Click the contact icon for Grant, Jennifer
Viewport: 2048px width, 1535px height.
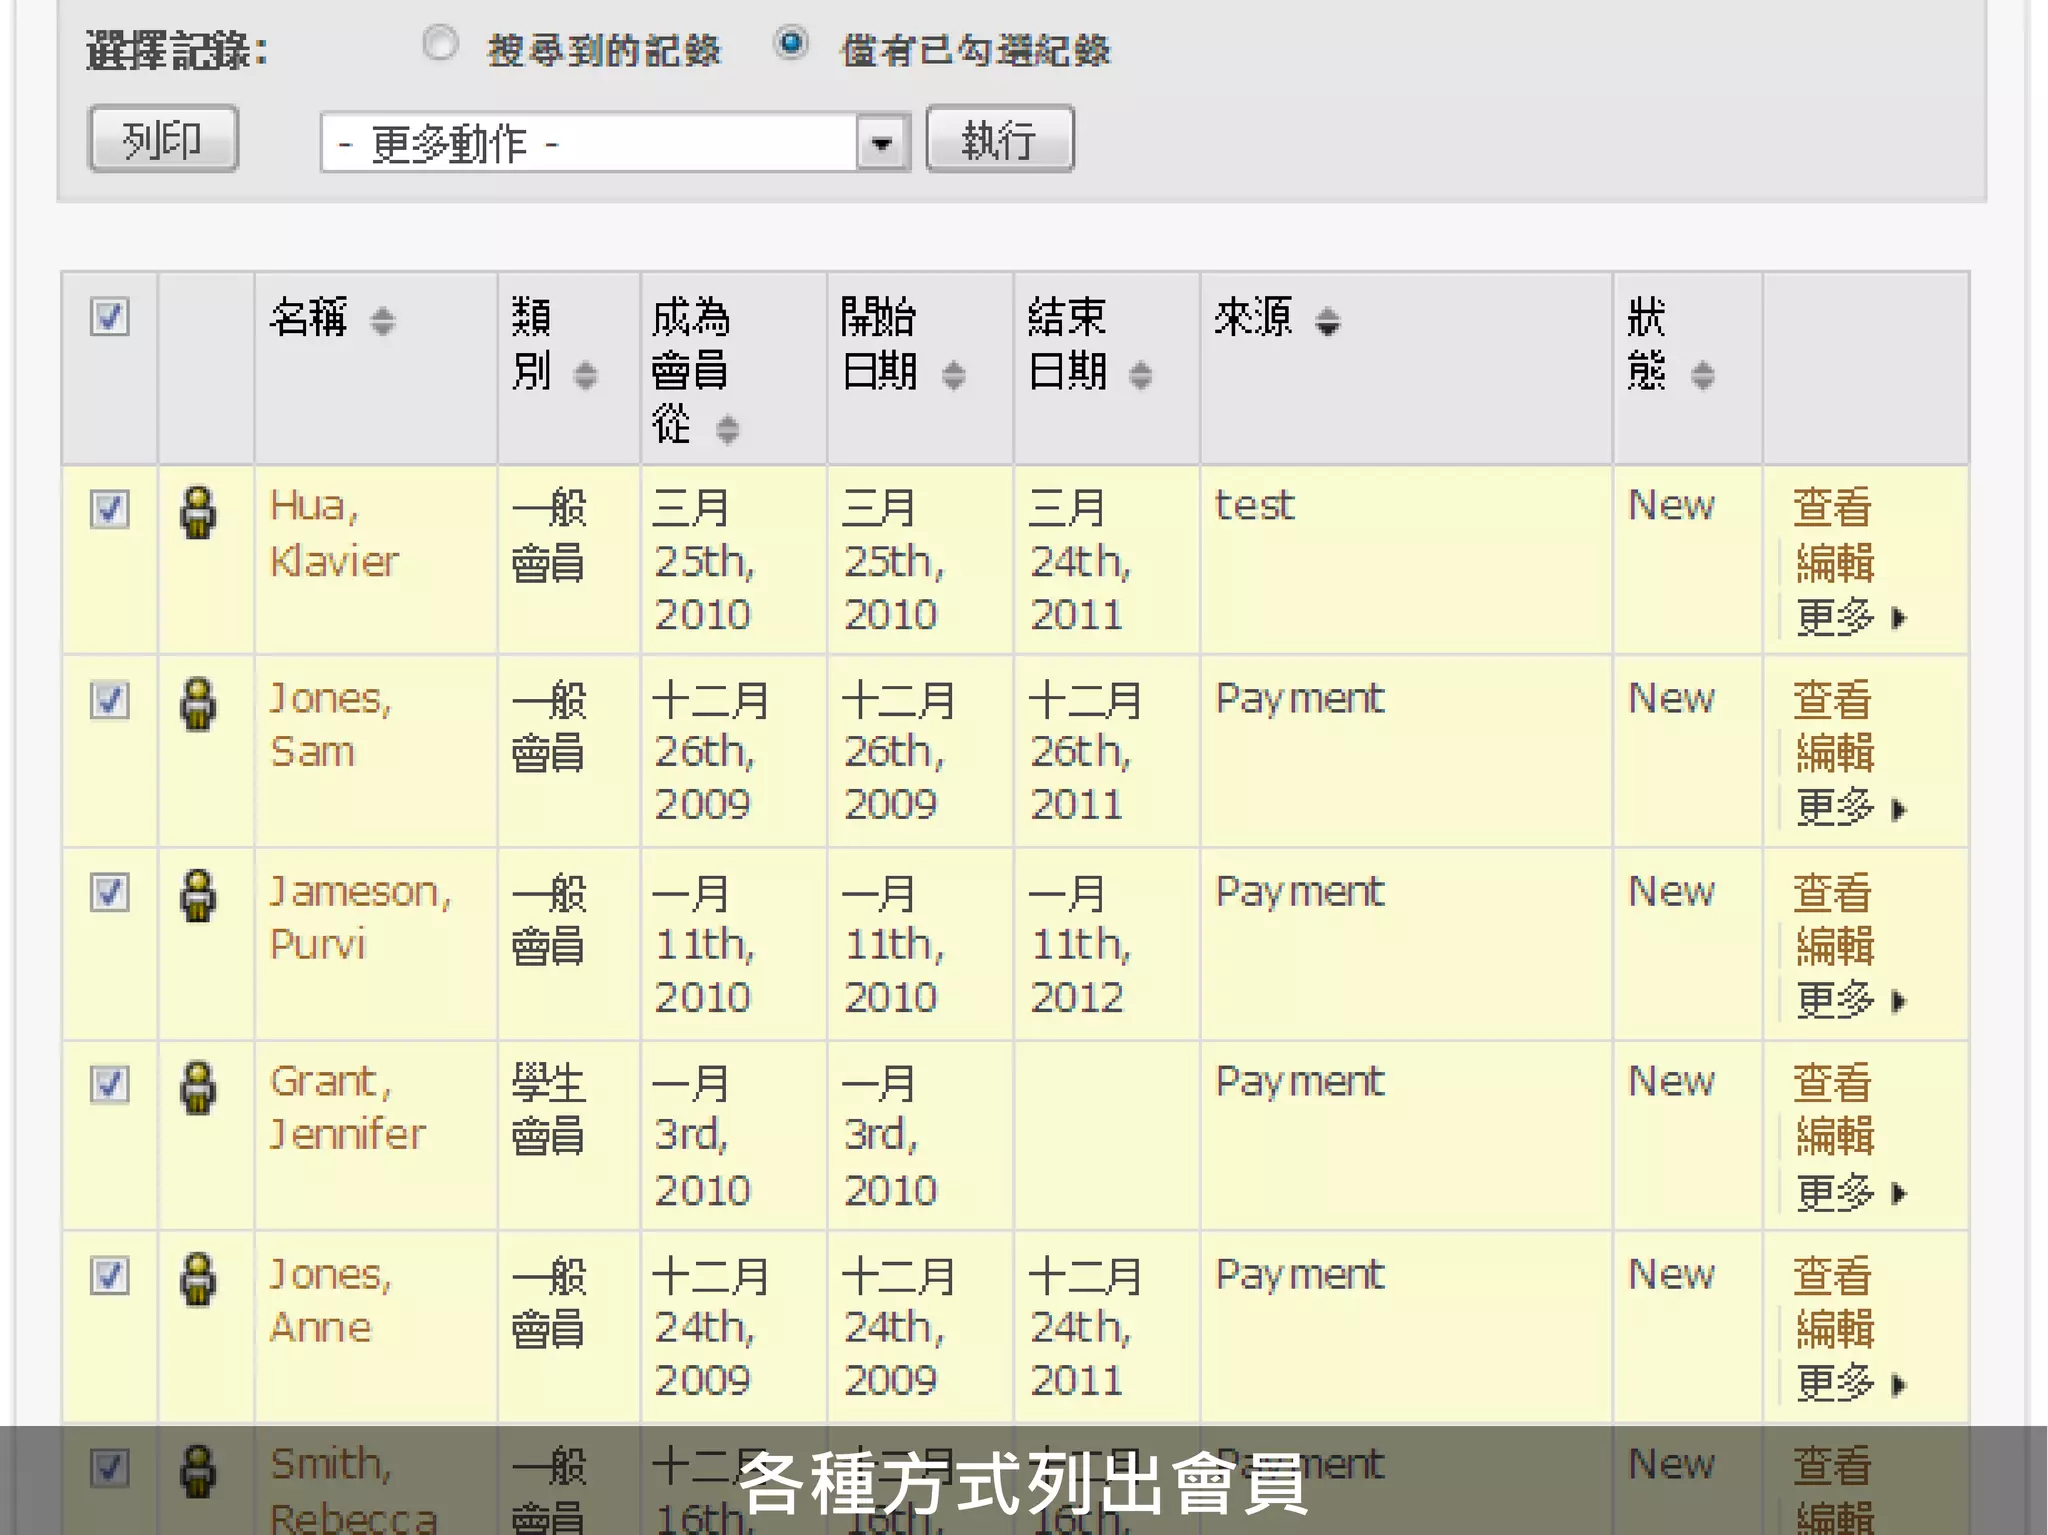[x=198, y=1088]
